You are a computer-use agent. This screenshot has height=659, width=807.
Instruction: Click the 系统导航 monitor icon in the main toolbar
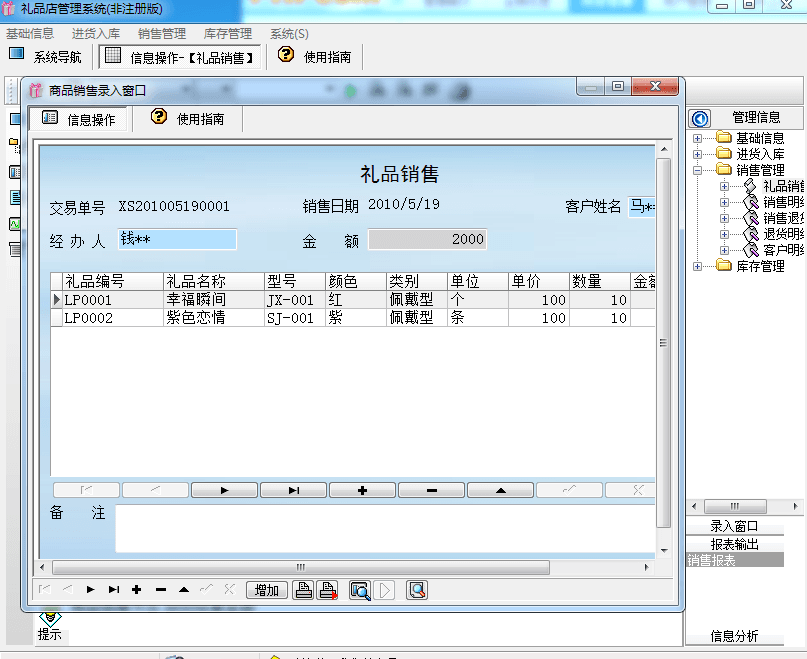click(x=16, y=54)
